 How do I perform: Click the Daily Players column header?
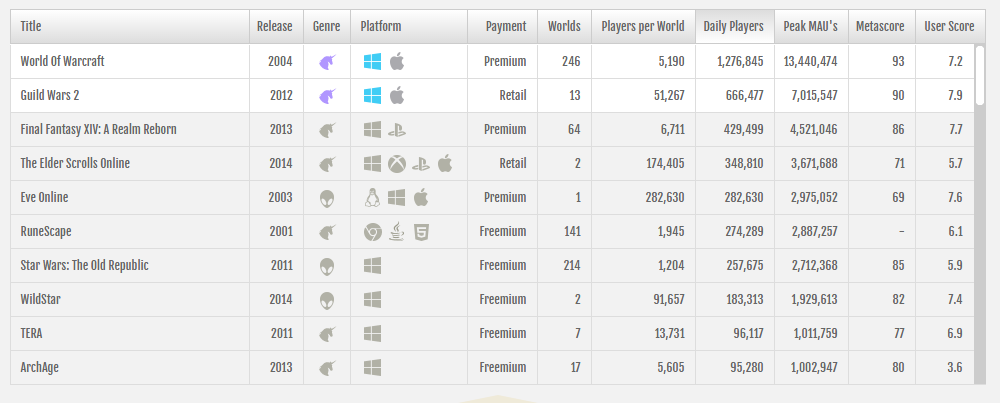point(735,26)
